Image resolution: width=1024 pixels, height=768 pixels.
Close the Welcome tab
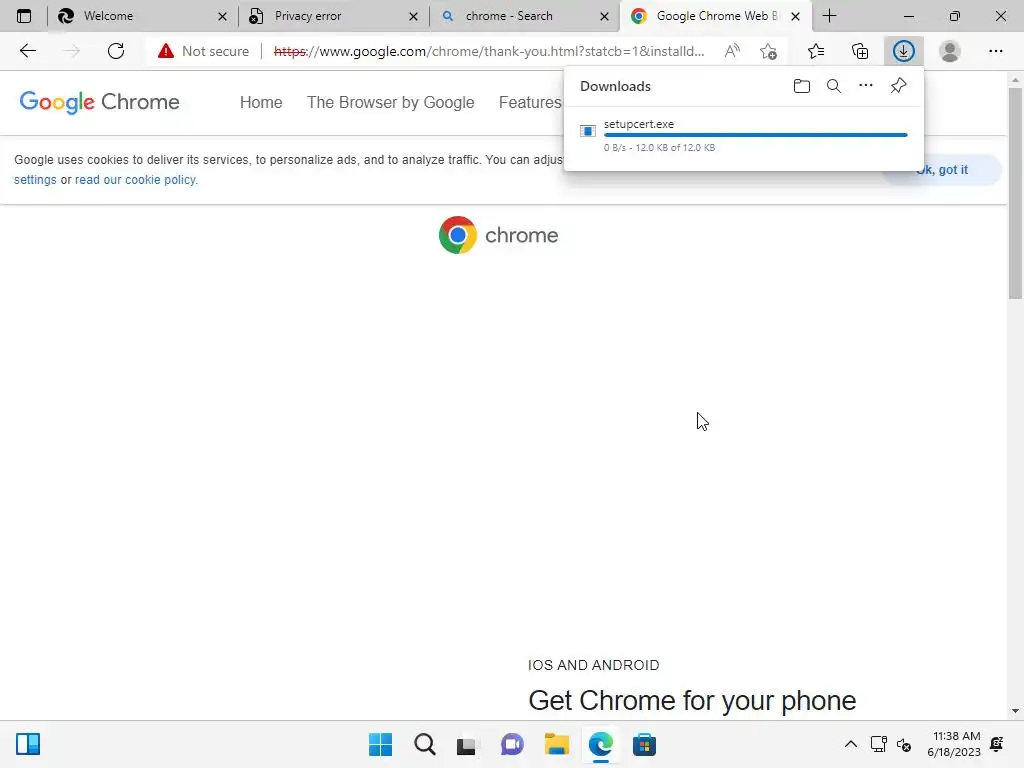[x=222, y=16]
